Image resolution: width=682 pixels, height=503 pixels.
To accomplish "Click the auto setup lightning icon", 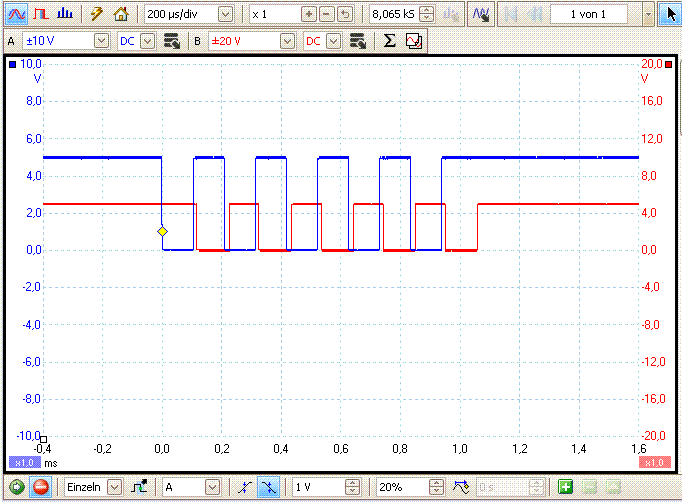I will click(97, 14).
